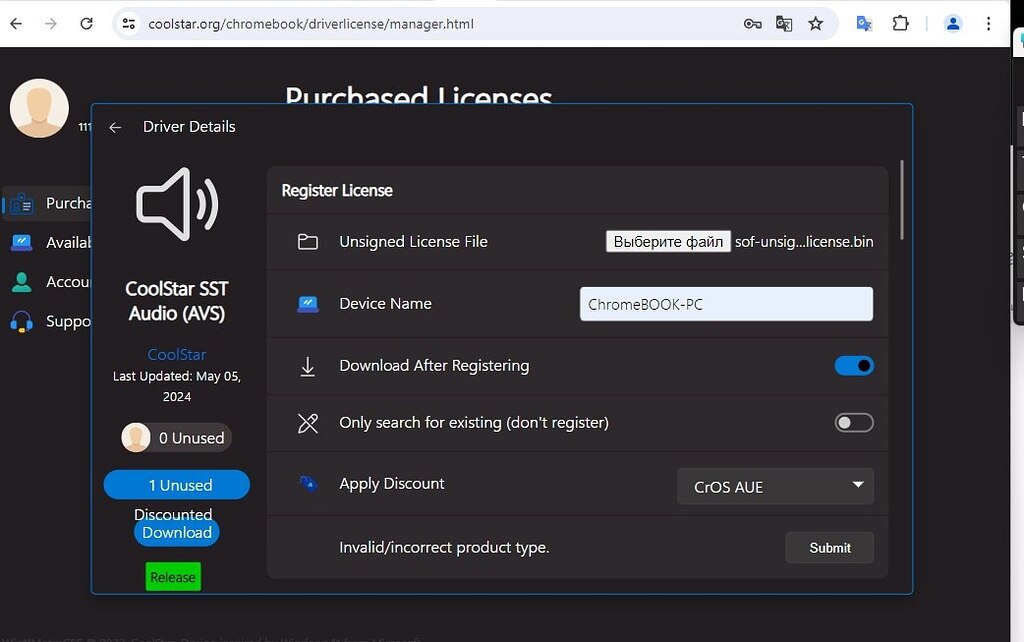The image size is (1024, 642).
Task: Click the back arrow in Driver Details
Action: pyautogui.click(x=115, y=127)
